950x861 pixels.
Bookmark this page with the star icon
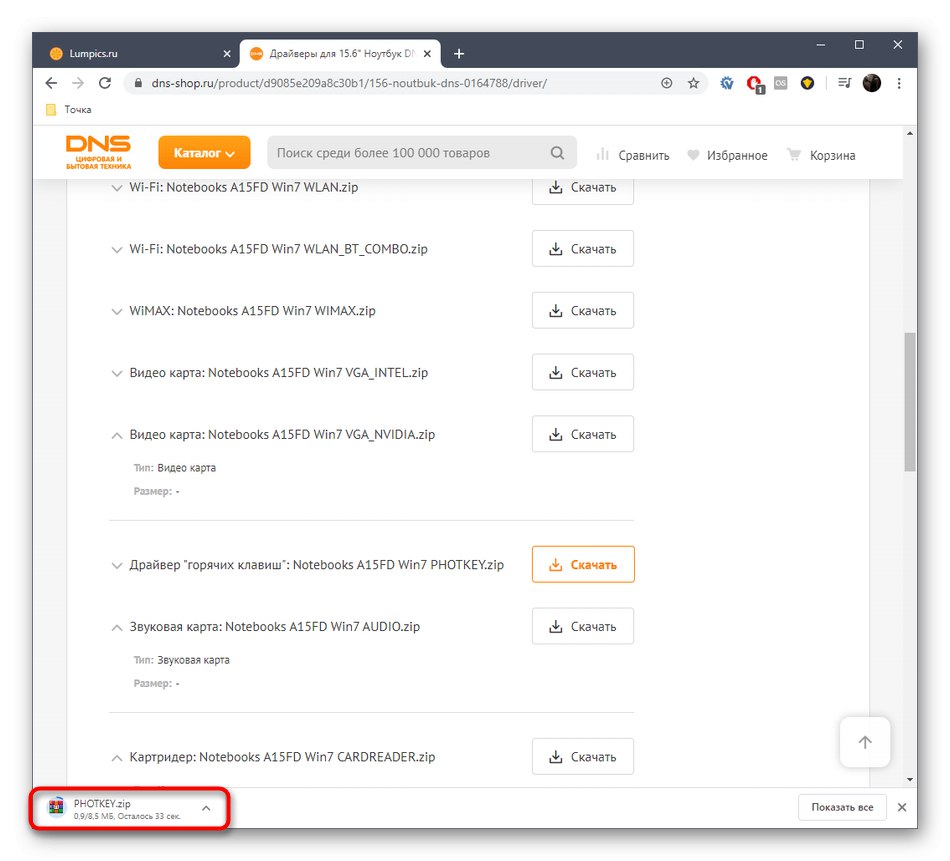coord(693,83)
